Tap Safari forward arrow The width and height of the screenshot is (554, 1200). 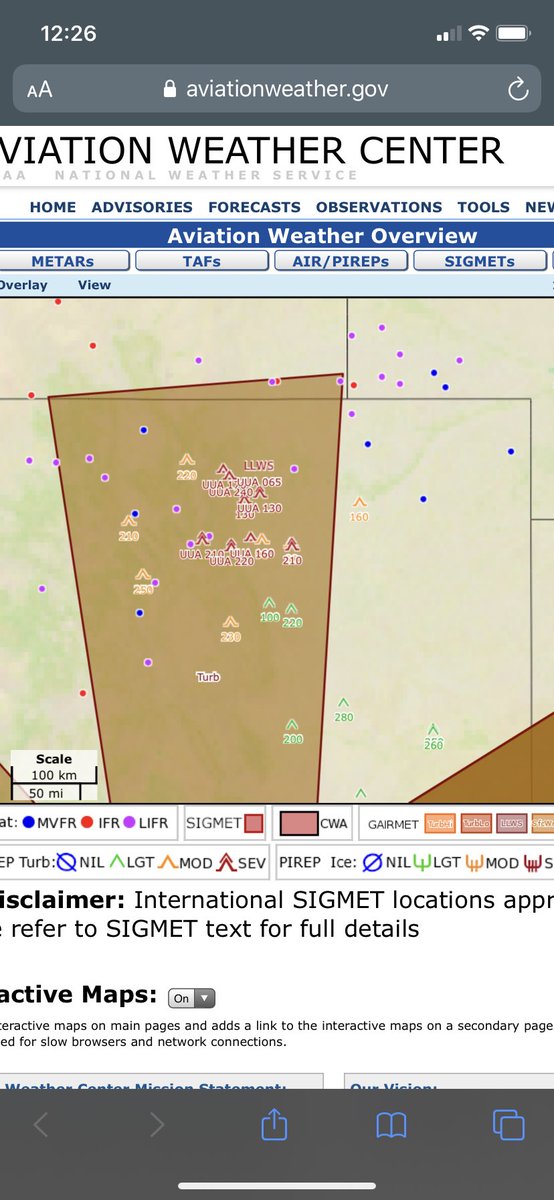click(x=156, y=1126)
